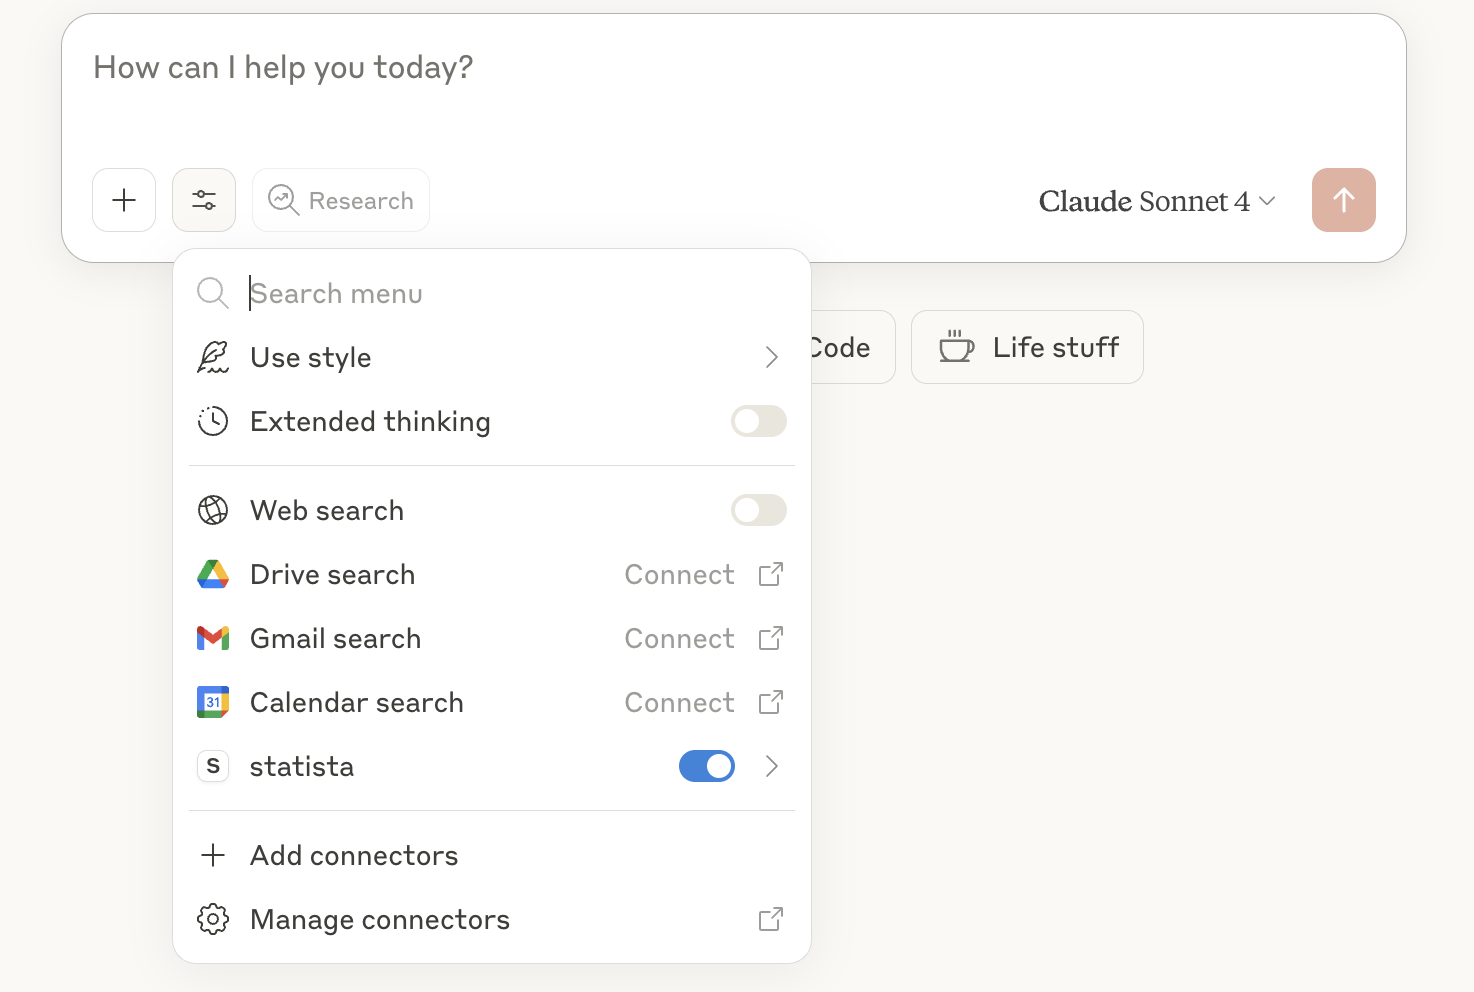Click external link icon on Manage connectors row
The height and width of the screenshot is (992, 1474).
click(771, 919)
